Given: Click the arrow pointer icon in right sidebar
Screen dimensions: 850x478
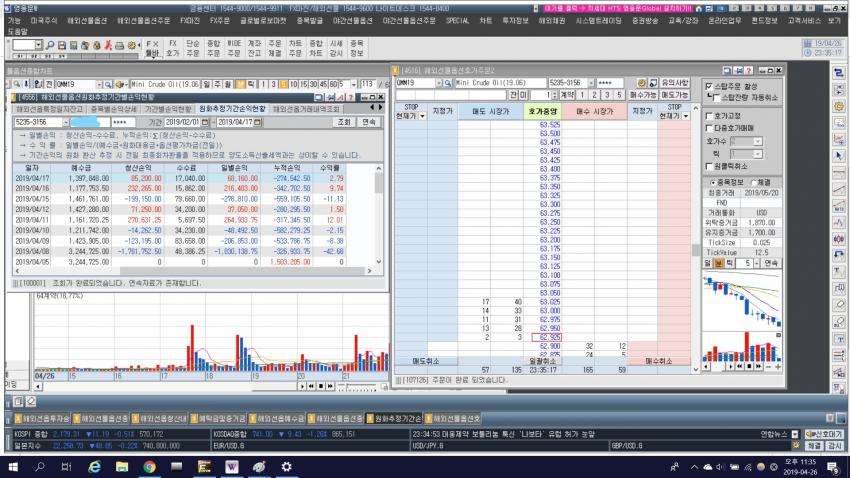Looking at the screenshot, I should click(x=839, y=156).
